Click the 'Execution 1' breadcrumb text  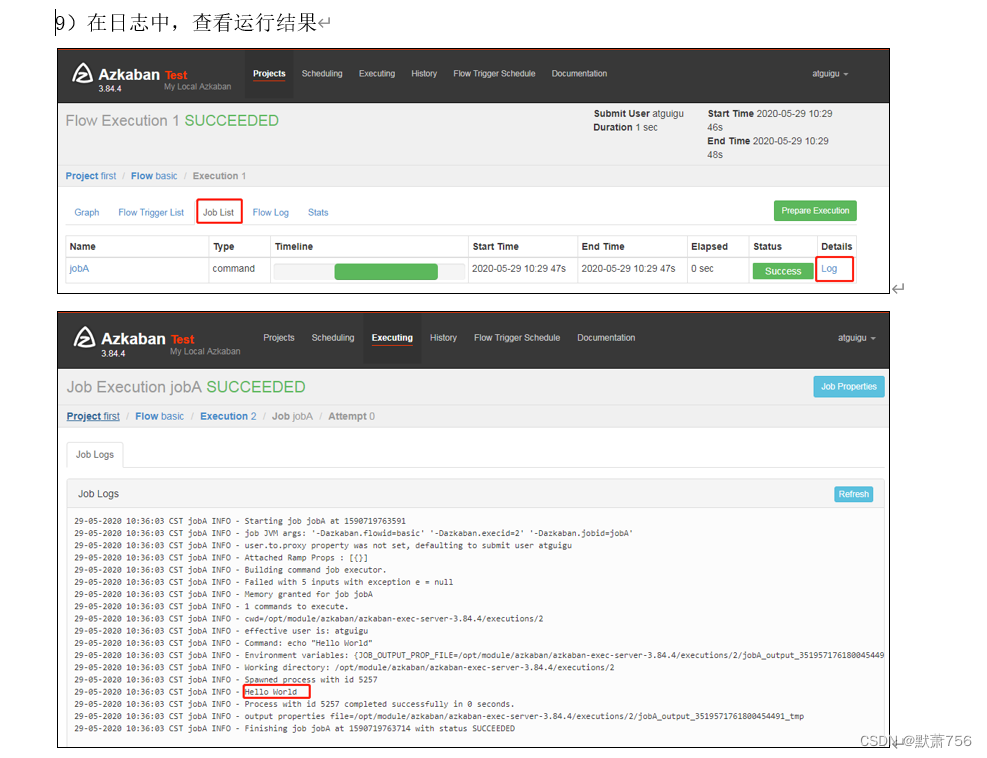click(219, 176)
